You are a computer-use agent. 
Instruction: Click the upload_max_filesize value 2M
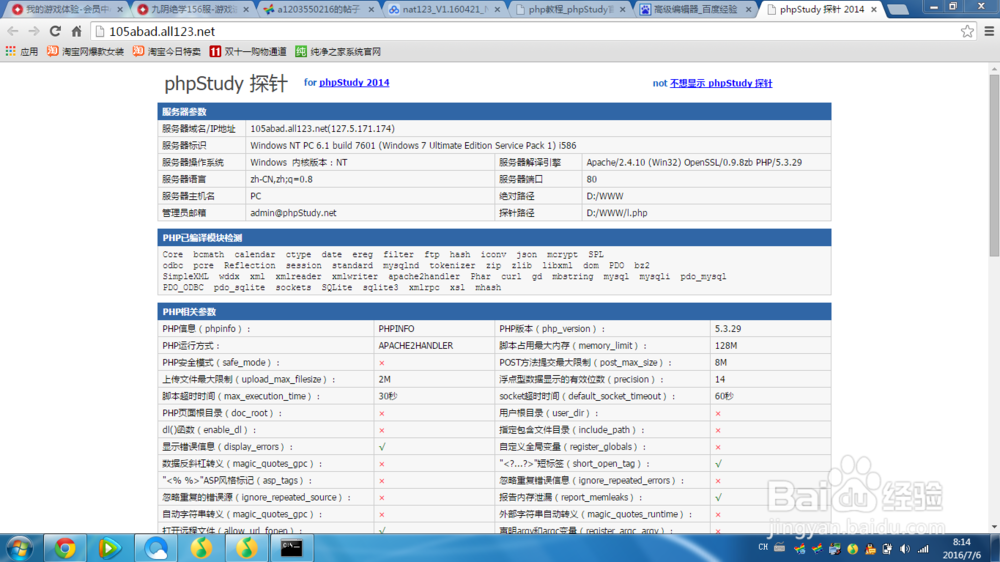point(384,379)
